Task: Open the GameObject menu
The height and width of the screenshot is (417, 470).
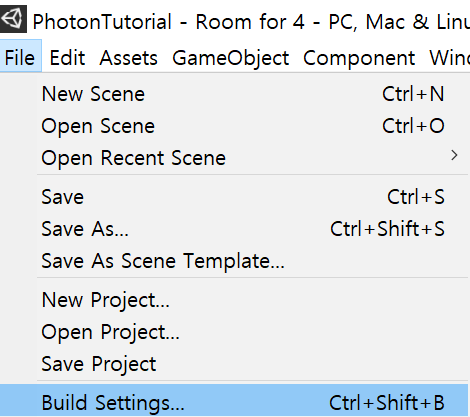Action: click(230, 59)
